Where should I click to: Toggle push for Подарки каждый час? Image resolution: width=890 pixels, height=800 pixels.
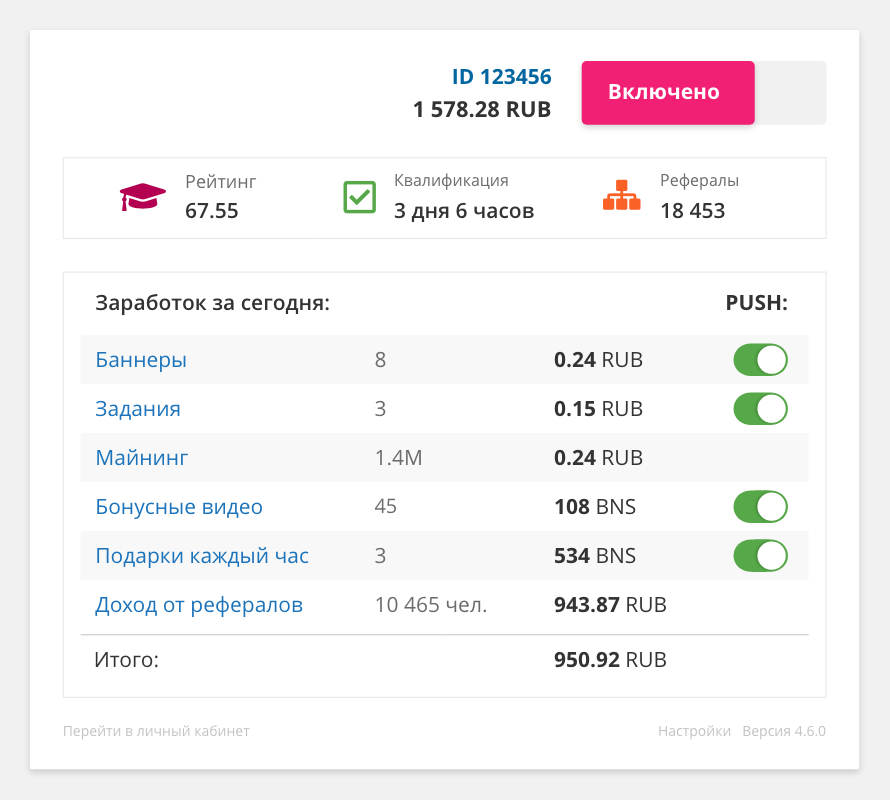(760, 555)
